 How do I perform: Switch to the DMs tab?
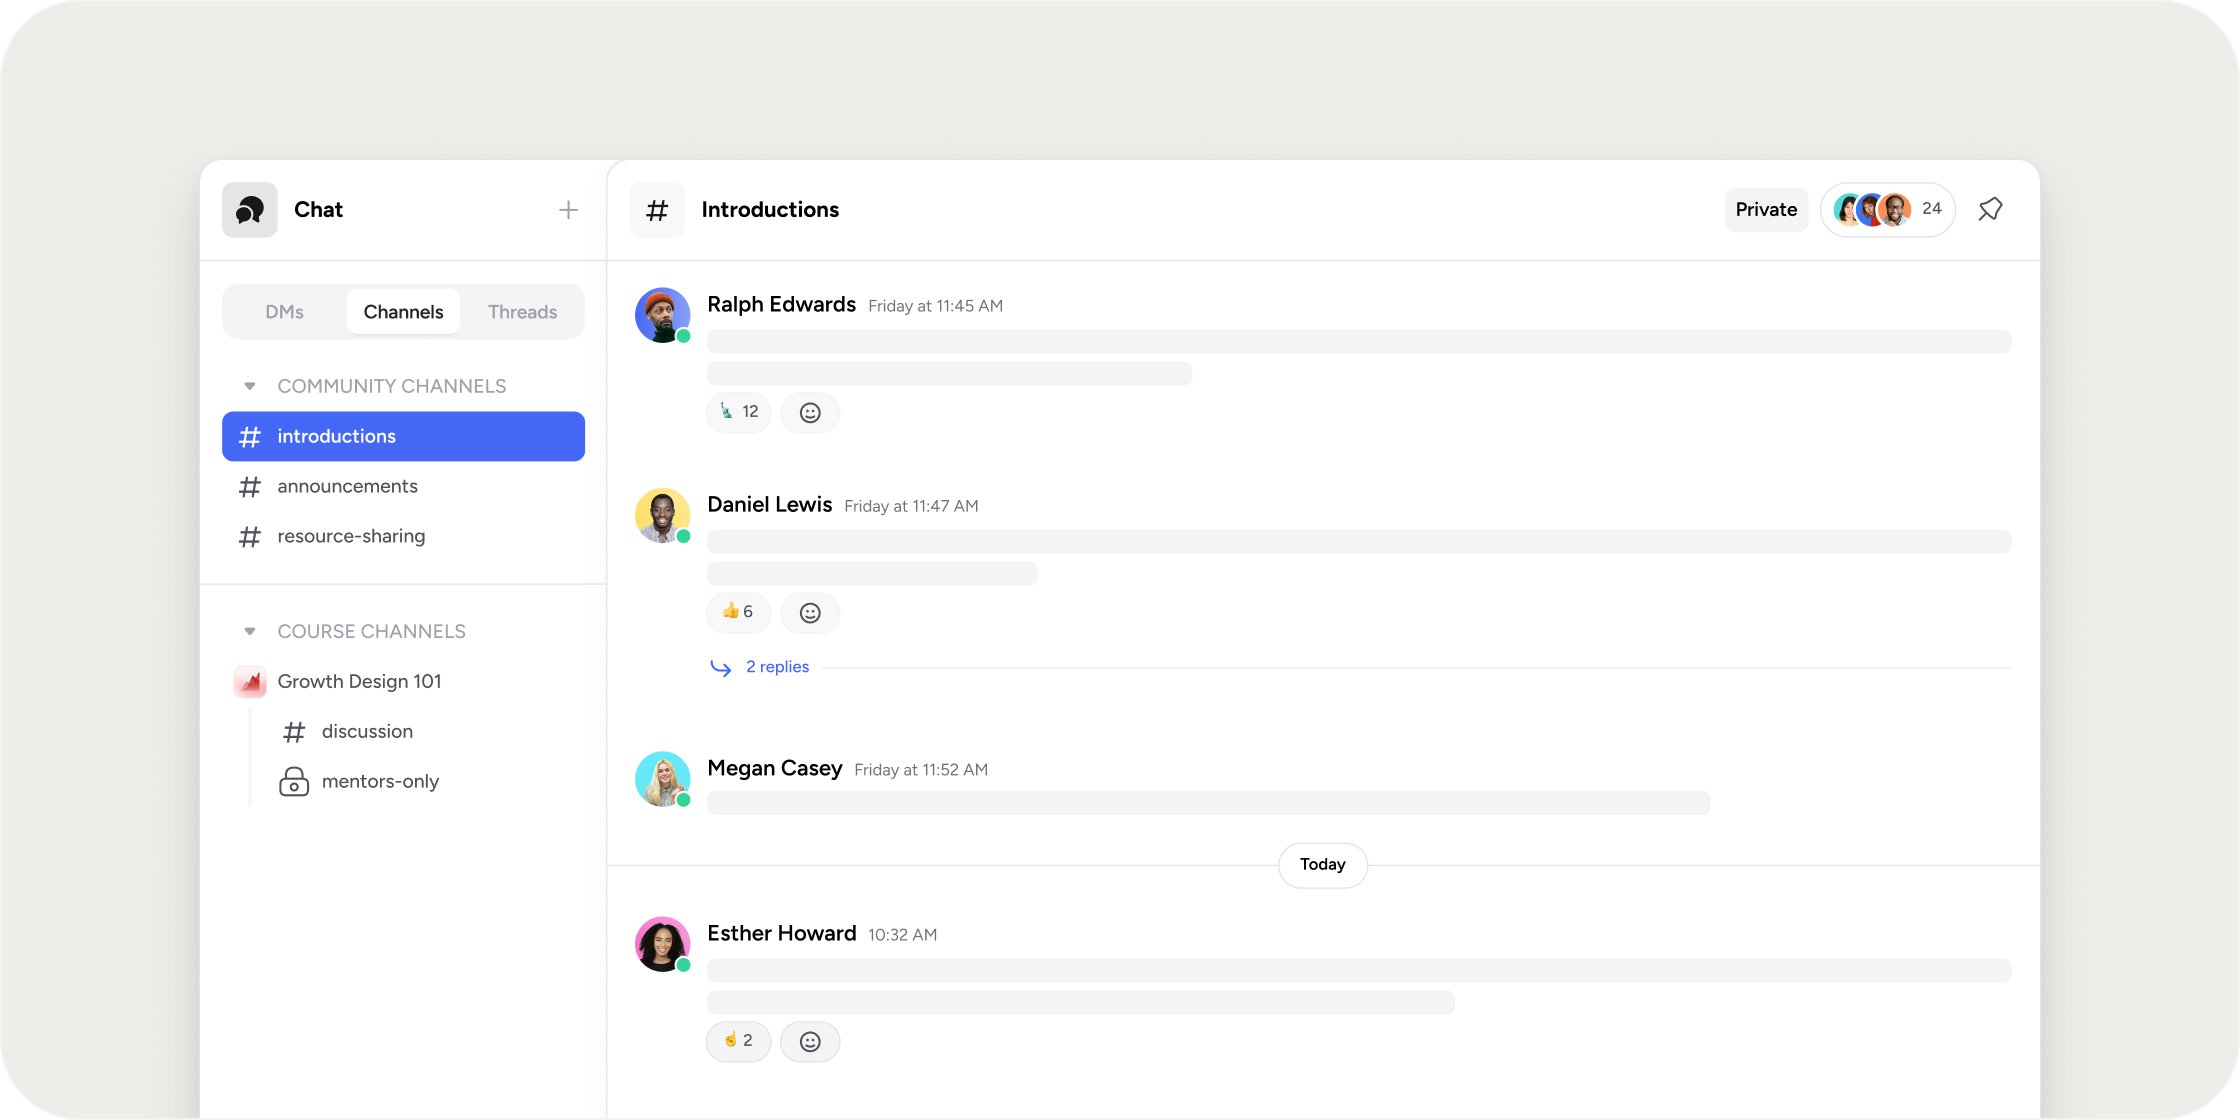pos(284,312)
